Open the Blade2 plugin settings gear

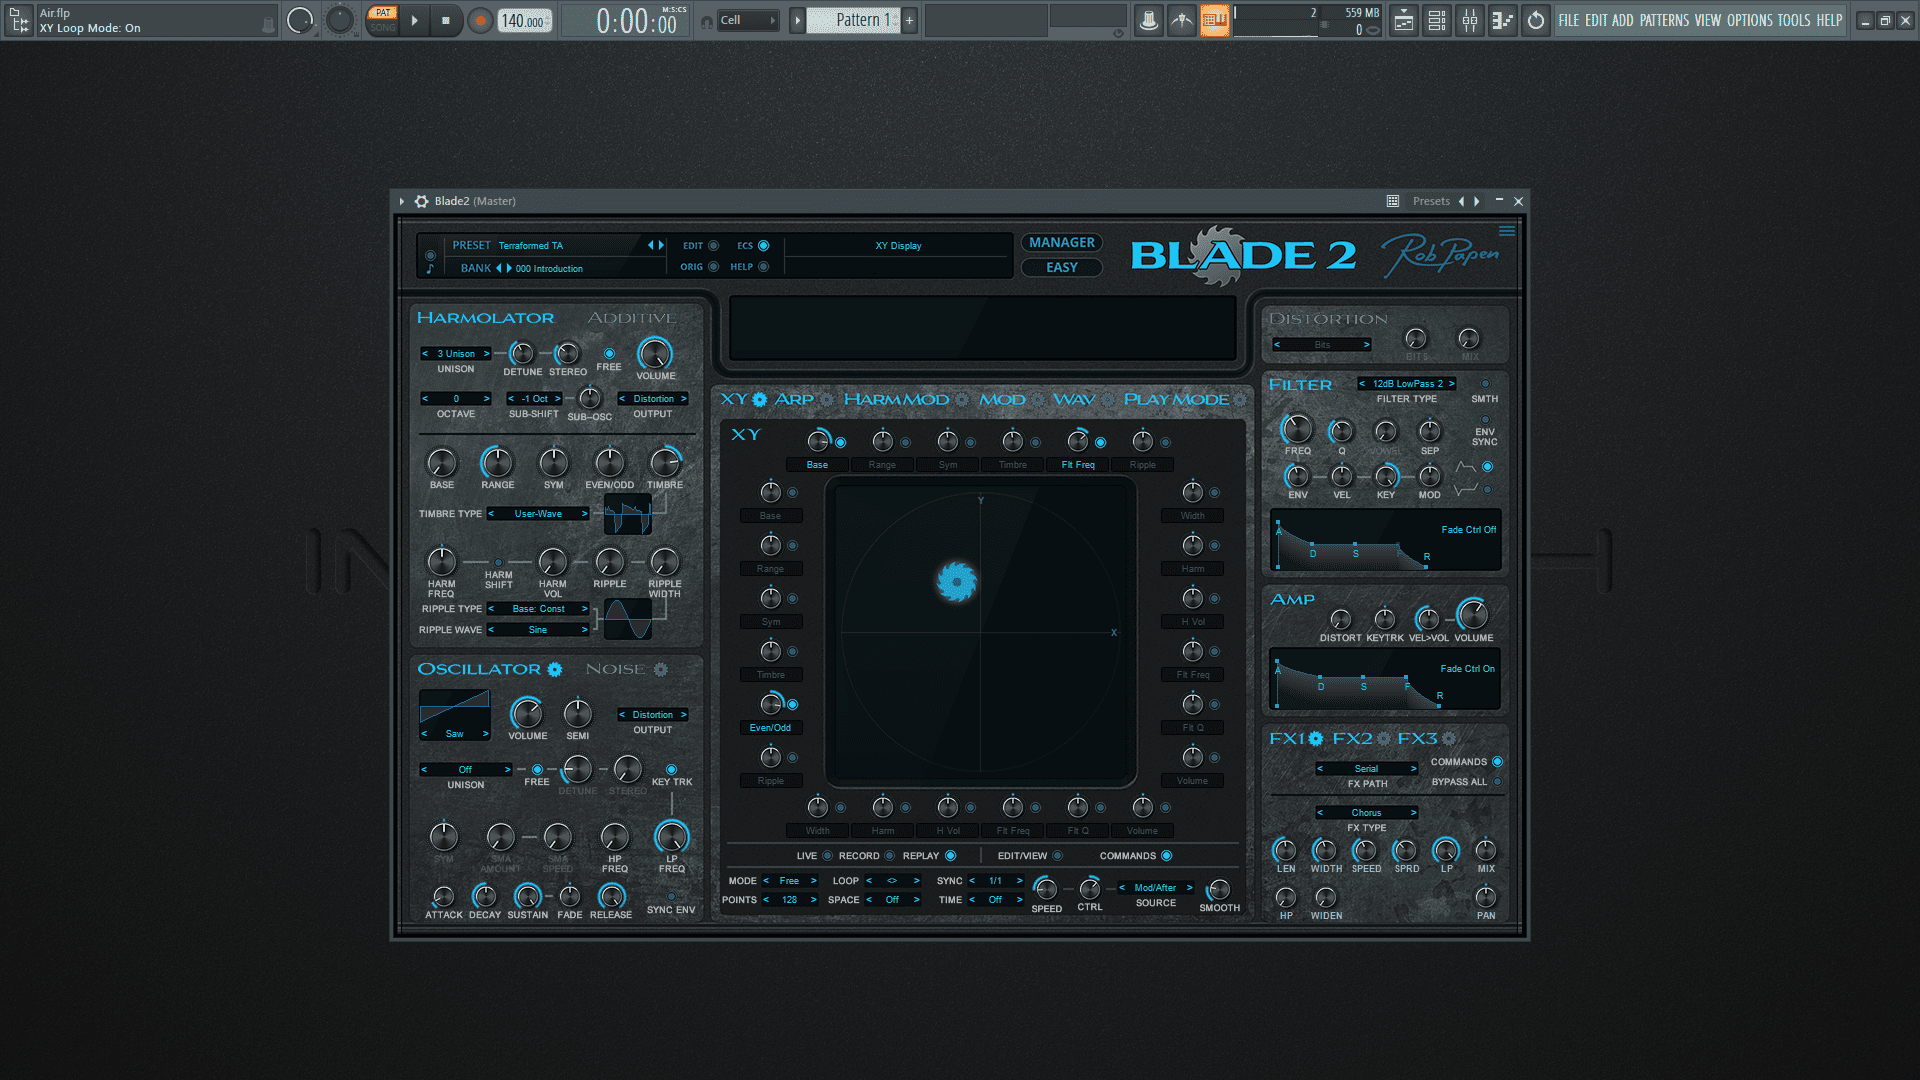point(421,201)
